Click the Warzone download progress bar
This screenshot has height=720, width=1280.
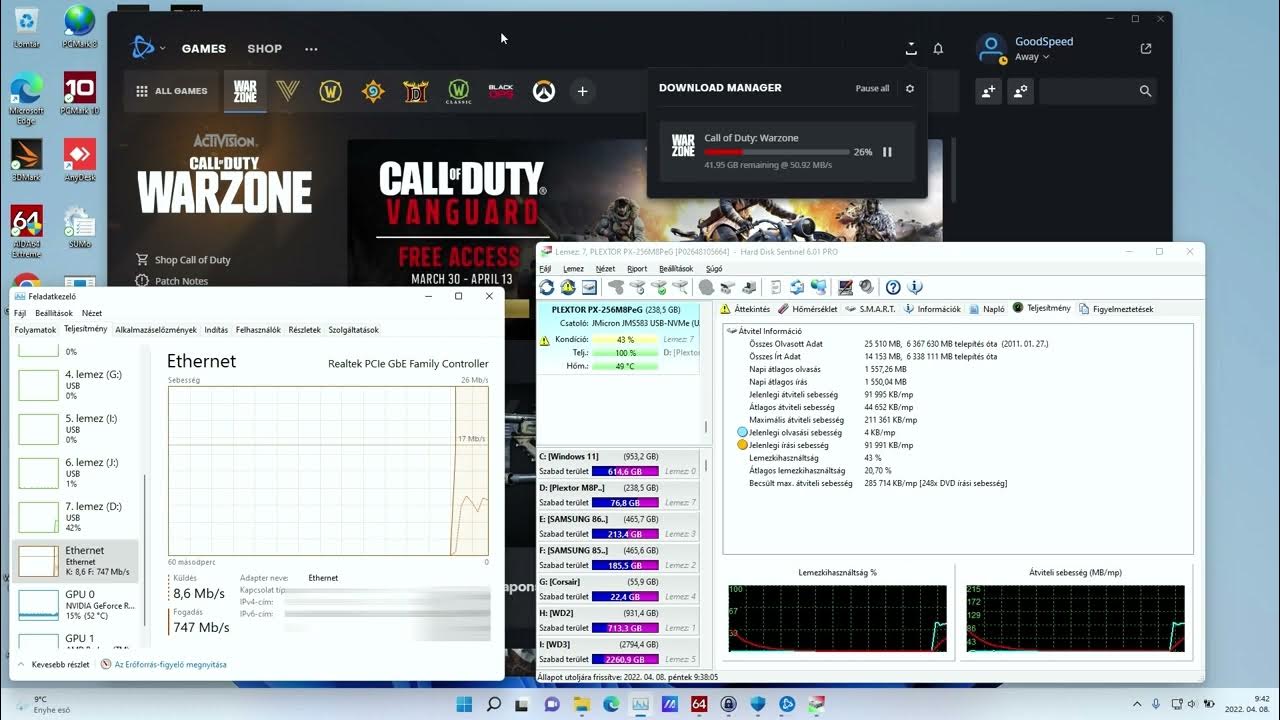click(x=775, y=152)
